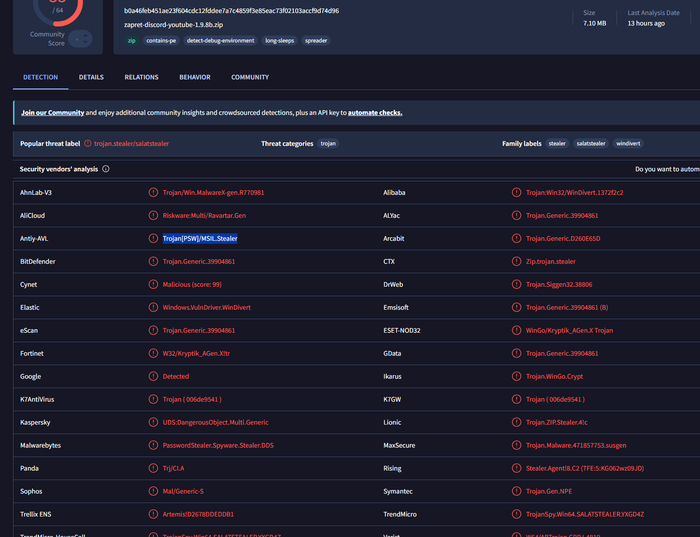Open the DETECTION tab

click(x=41, y=77)
